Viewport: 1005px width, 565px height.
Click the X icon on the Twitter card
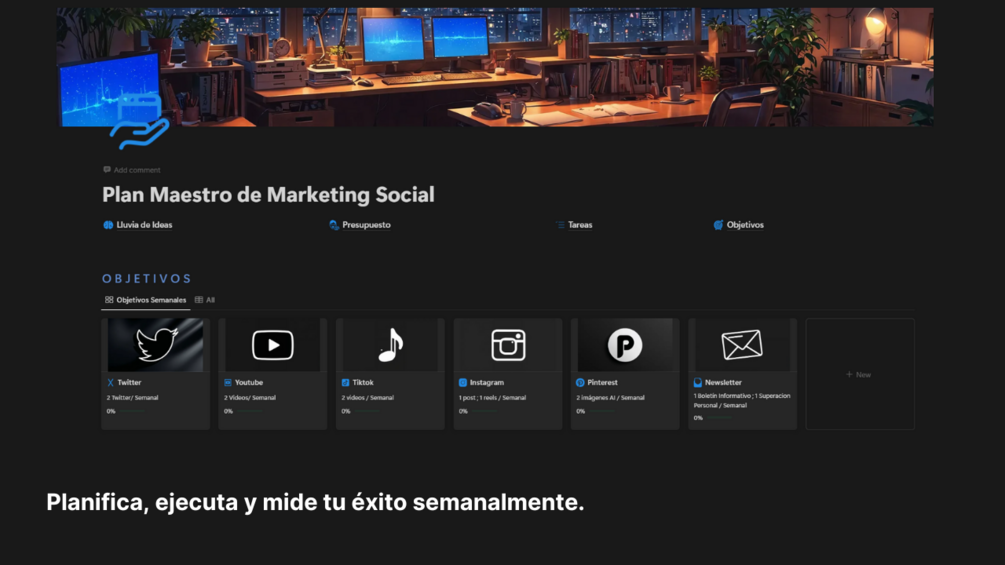110,382
